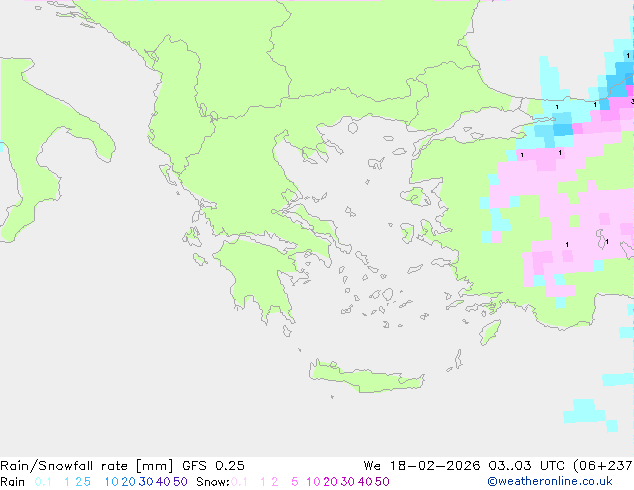Click the '(06+237' run offset text
This screenshot has width=634, height=490.
[x=603, y=466]
